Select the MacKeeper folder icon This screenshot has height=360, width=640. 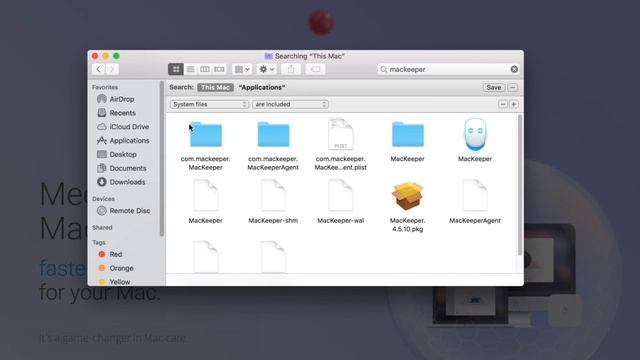tap(407, 135)
